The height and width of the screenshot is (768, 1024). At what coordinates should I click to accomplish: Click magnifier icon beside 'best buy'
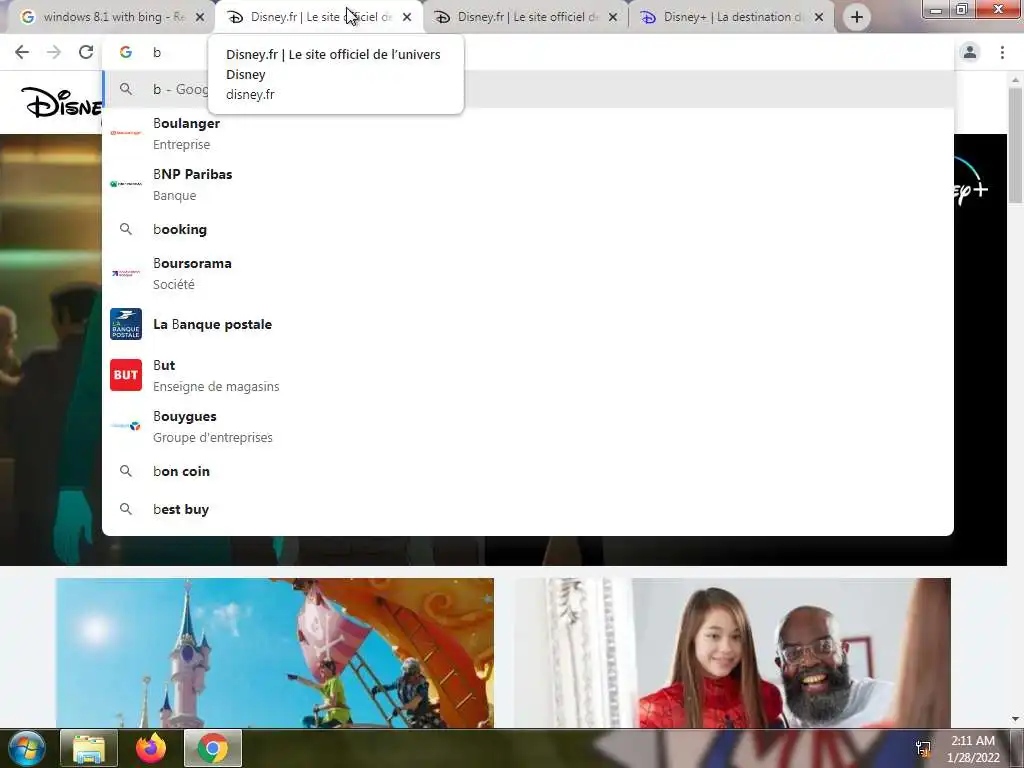(126, 509)
